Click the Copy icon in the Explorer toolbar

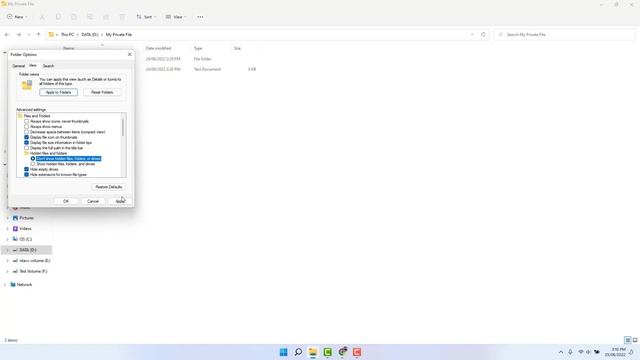58,17
